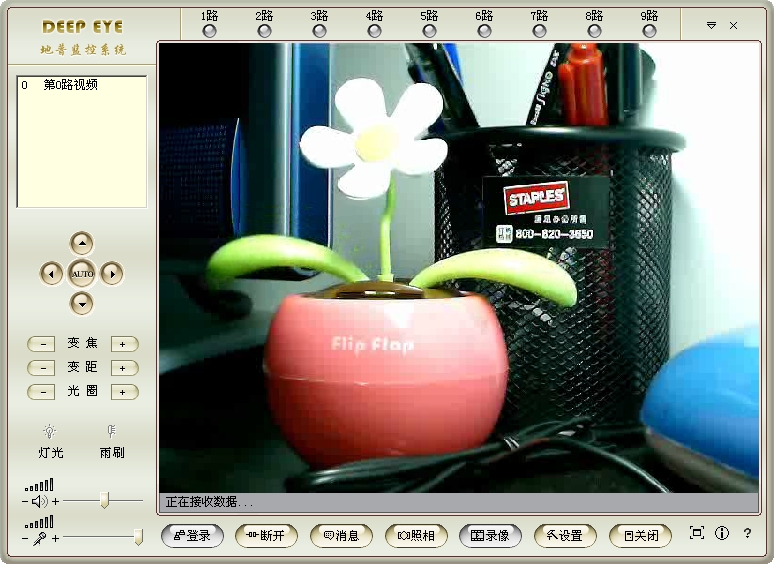
Task: Enable AUTO camera rotation button
Action: pos(82,273)
